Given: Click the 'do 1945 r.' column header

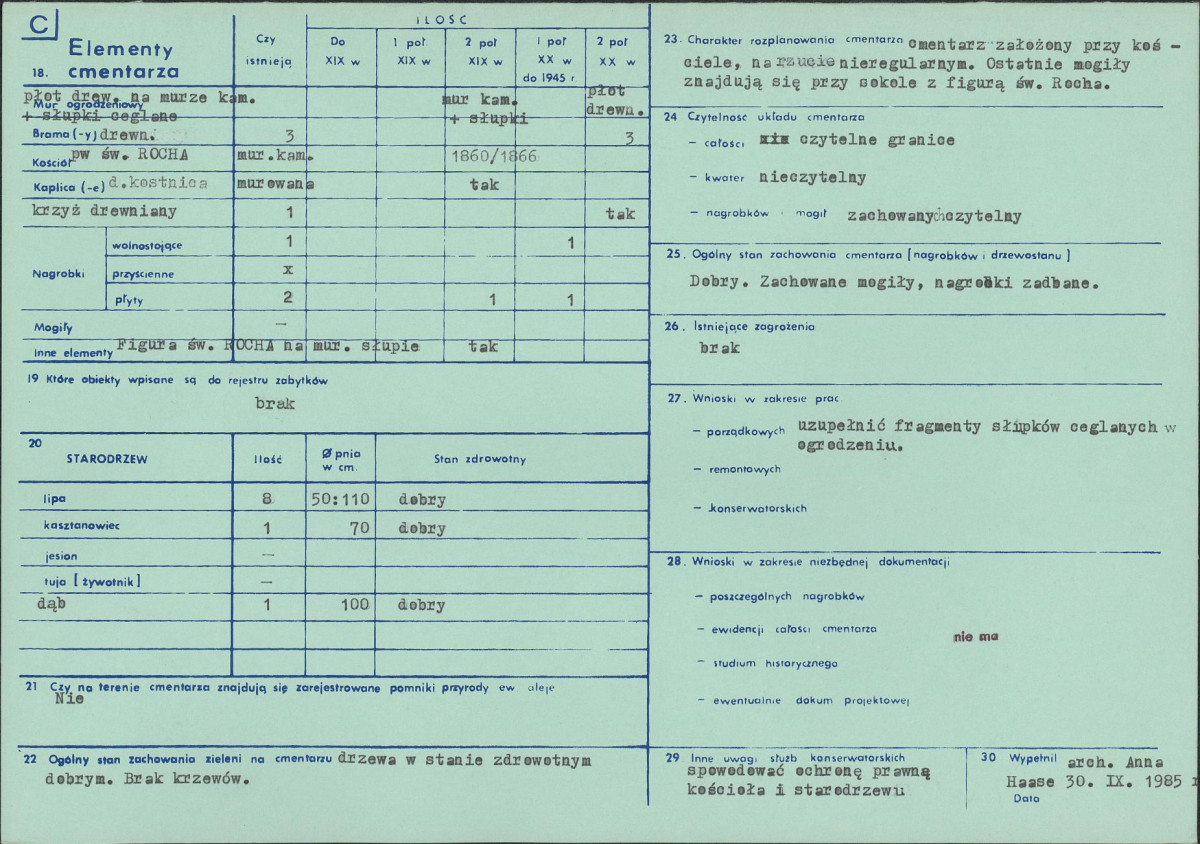Looking at the screenshot, I should point(549,79).
